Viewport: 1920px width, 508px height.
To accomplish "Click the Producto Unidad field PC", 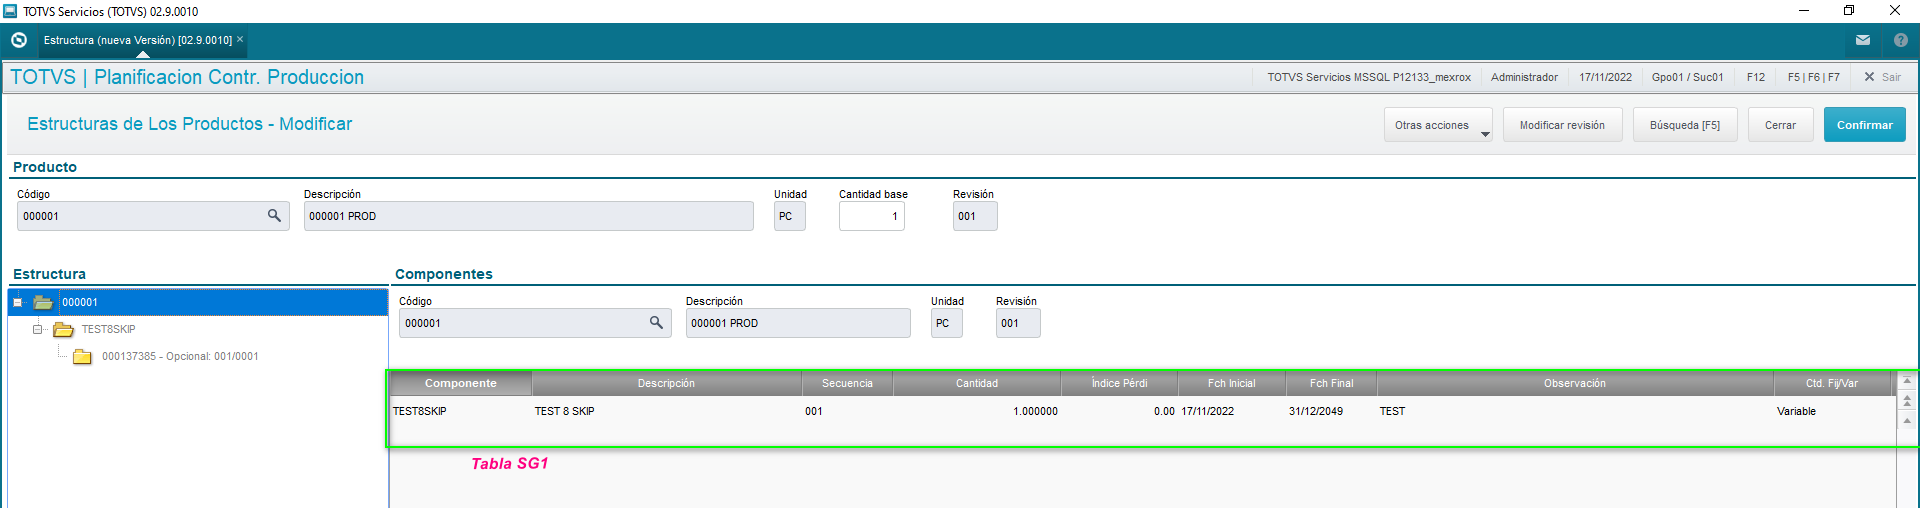I will tap(789, 216).
